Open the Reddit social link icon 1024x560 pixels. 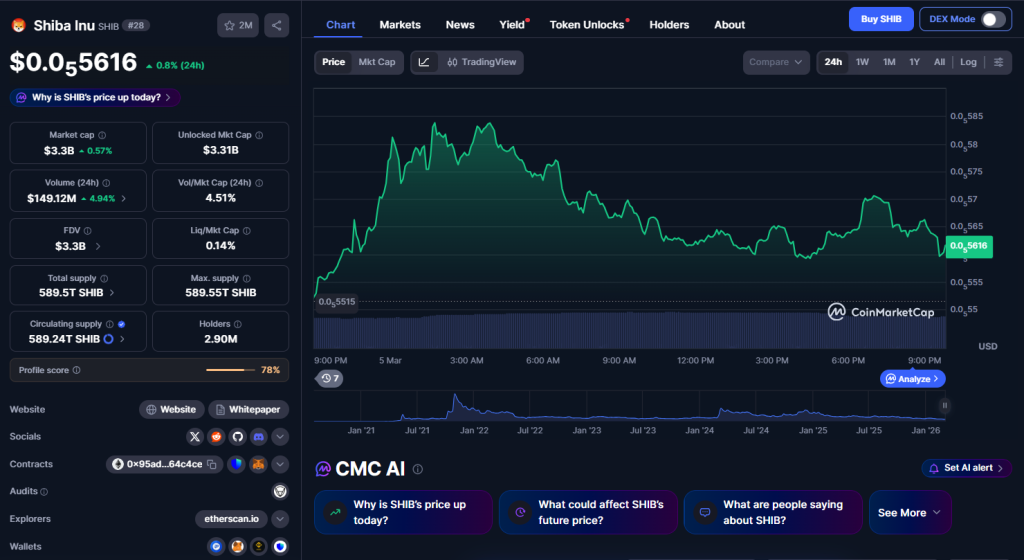216,437
